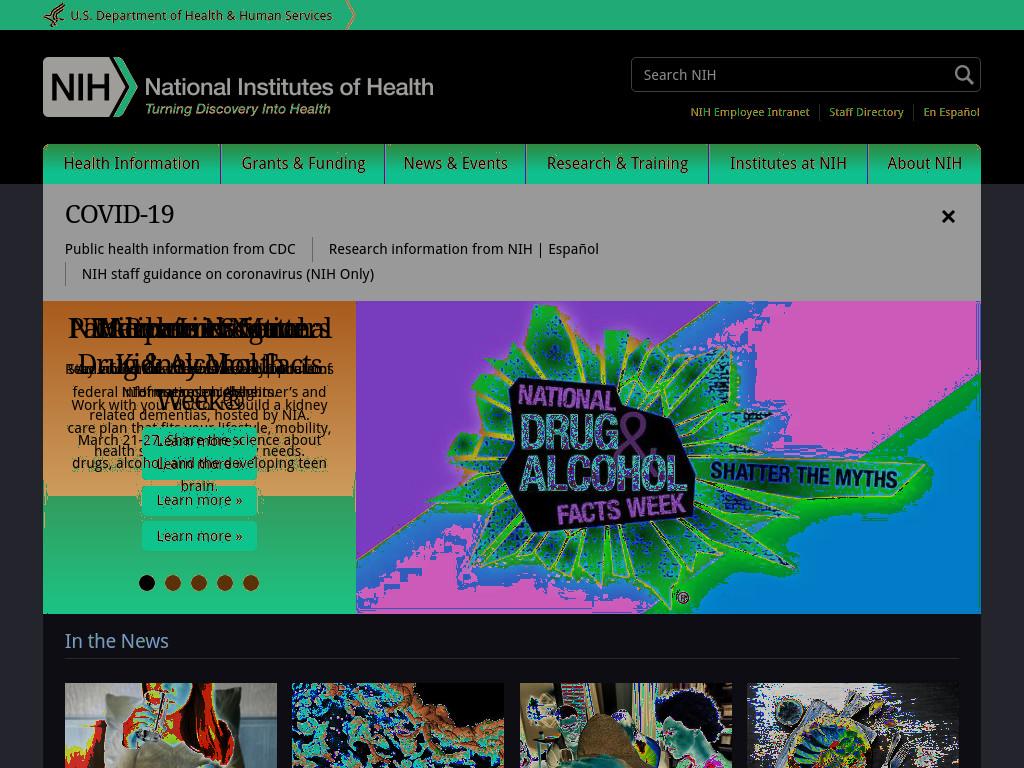Open Public health information from CDC
1024x768 pixels.
coord(180,249)
